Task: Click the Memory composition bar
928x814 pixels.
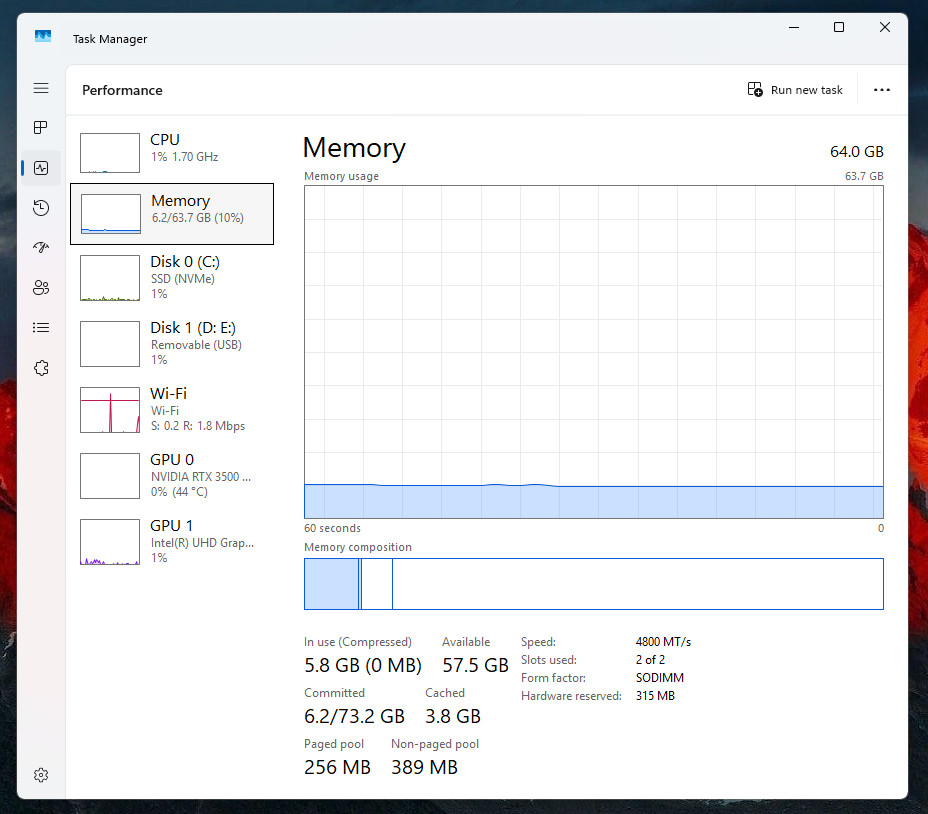Action: [594, 584]
